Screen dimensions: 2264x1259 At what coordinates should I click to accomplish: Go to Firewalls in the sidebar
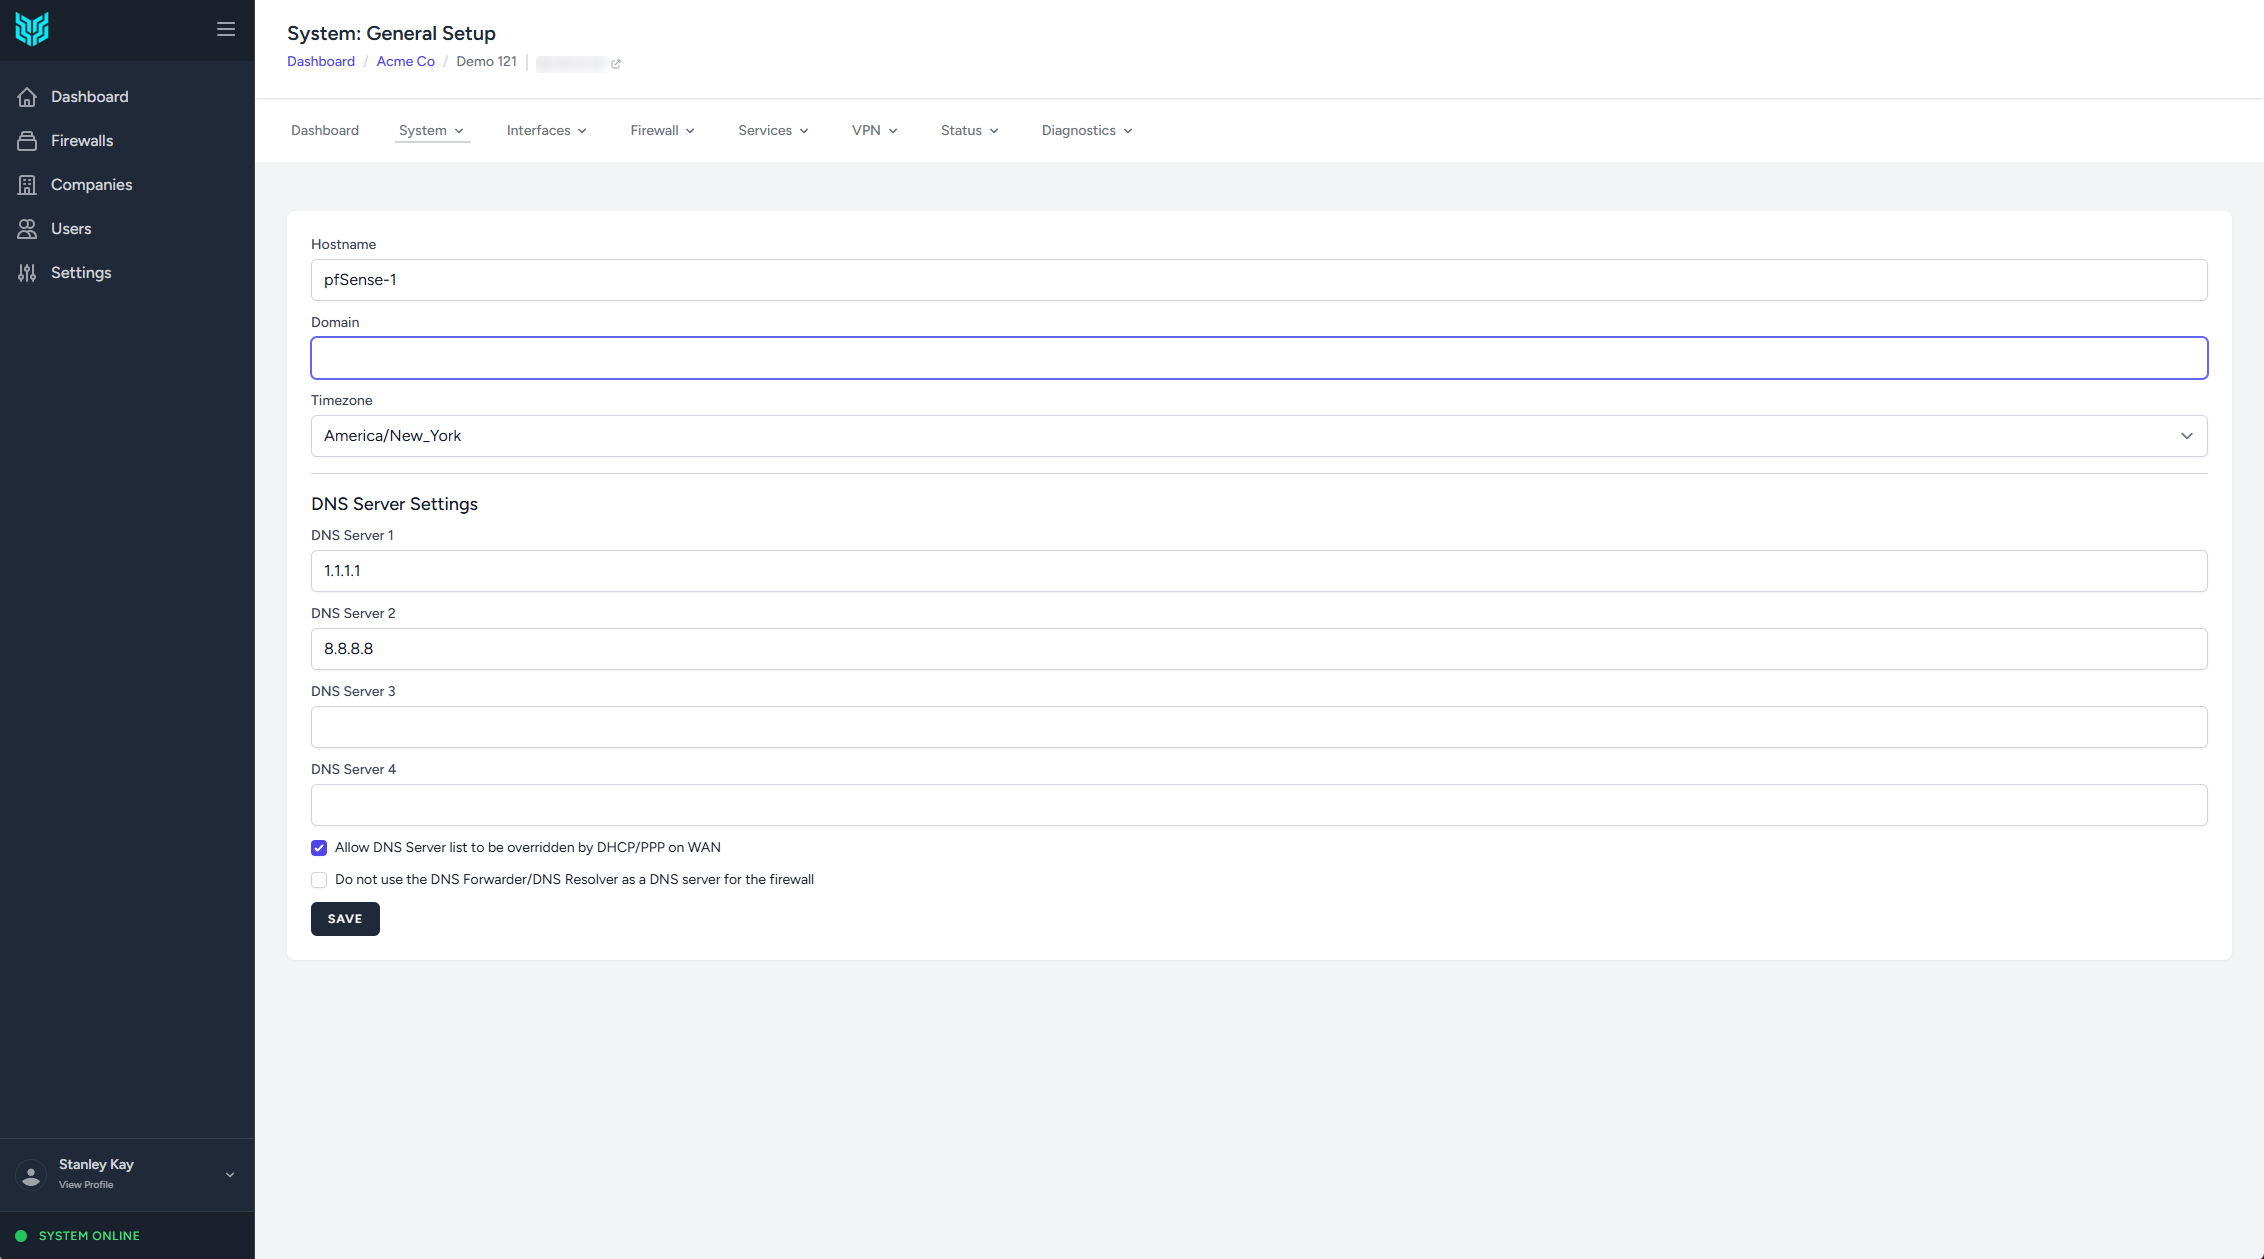82,141
